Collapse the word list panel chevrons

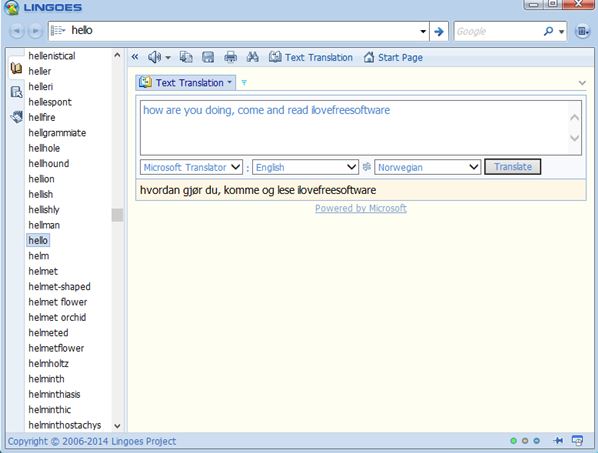[135, 57]
